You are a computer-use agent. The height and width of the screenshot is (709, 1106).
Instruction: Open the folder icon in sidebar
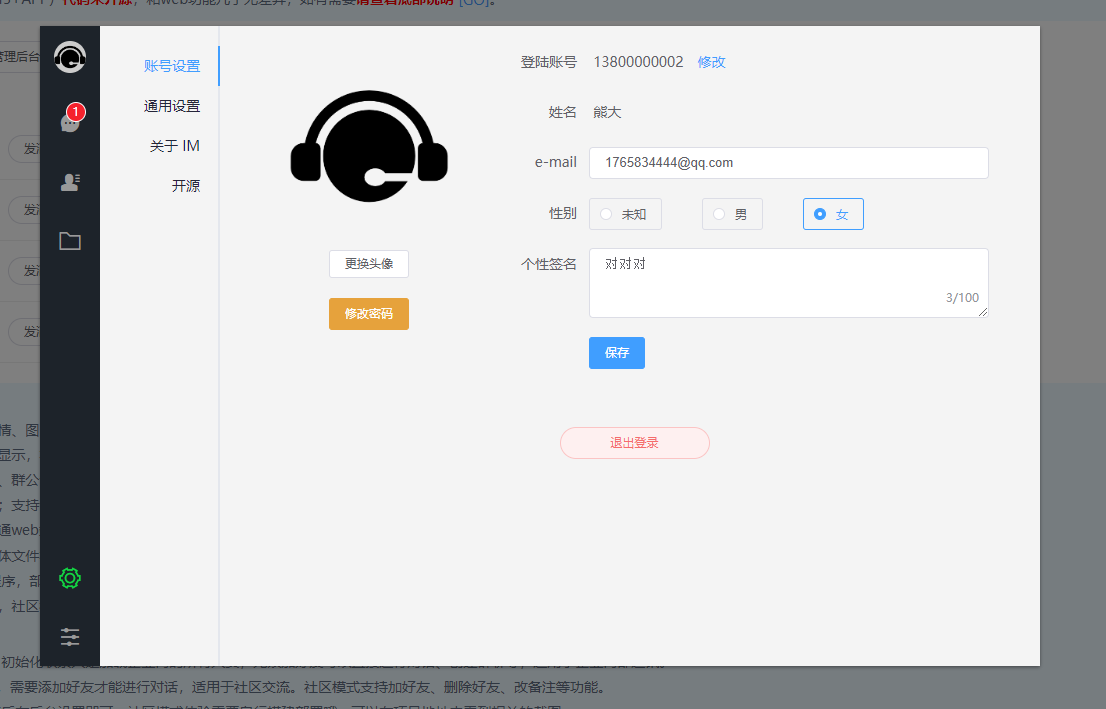70,241
